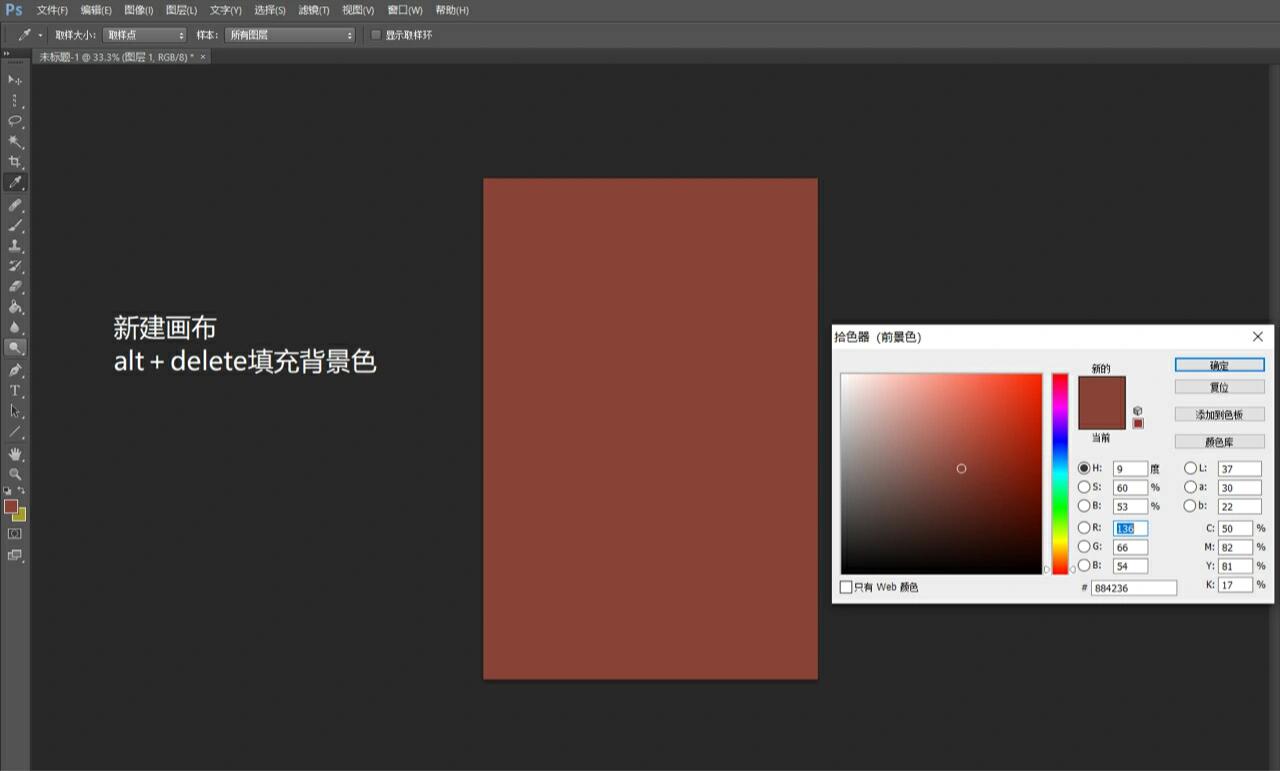Select the Pen tool

pos(15,370)
